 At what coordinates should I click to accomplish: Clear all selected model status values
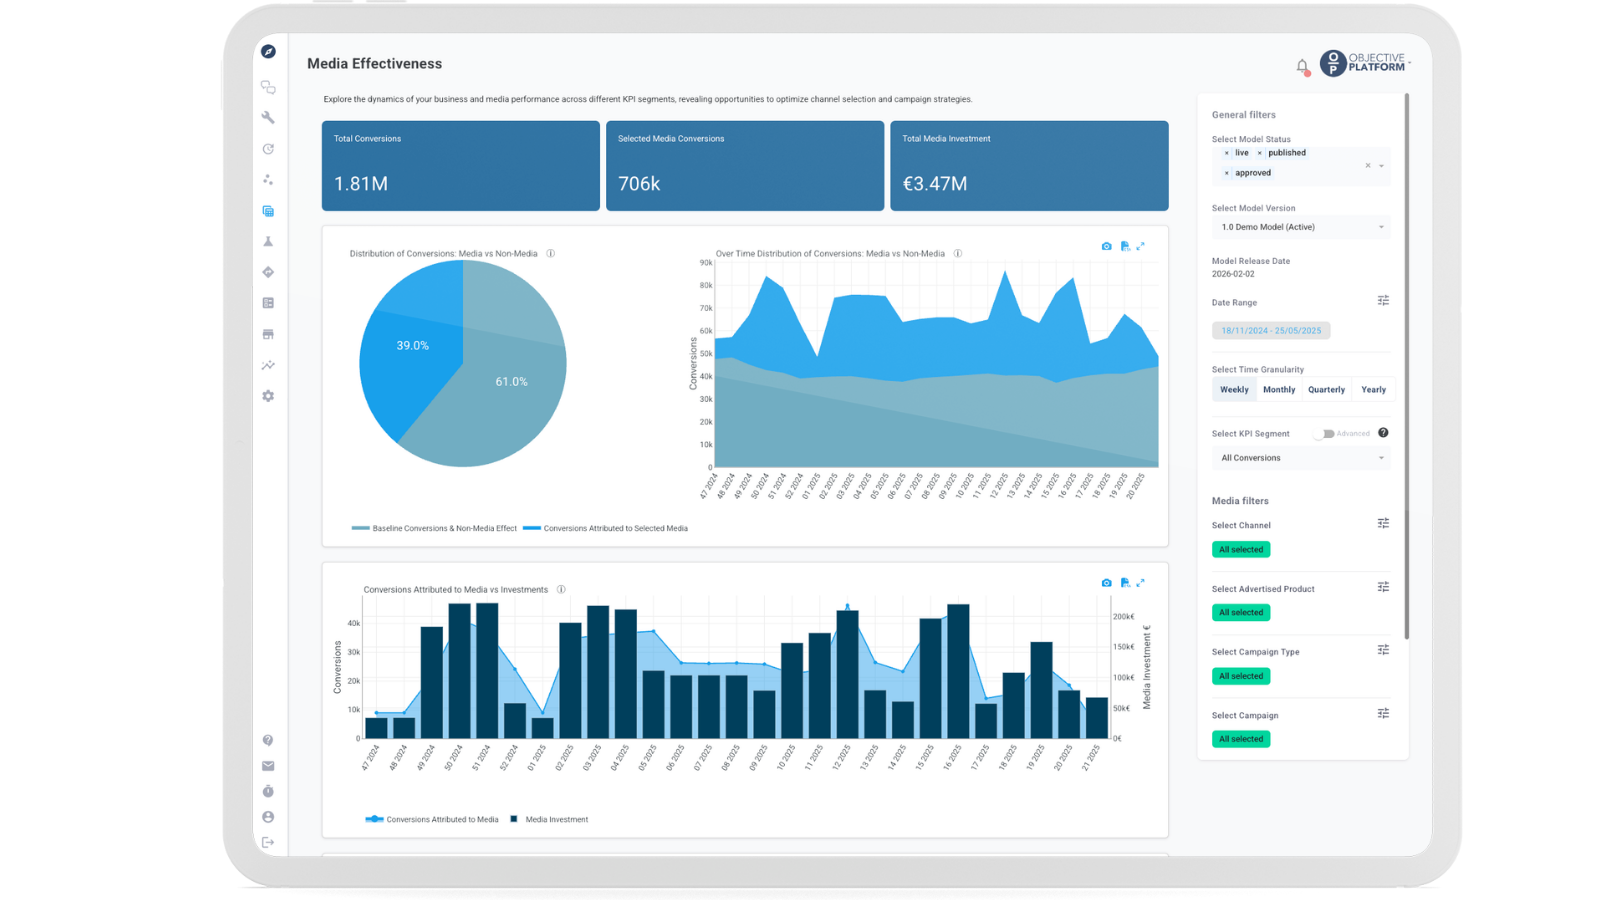pyautogui.click(x=1368, y=166)
